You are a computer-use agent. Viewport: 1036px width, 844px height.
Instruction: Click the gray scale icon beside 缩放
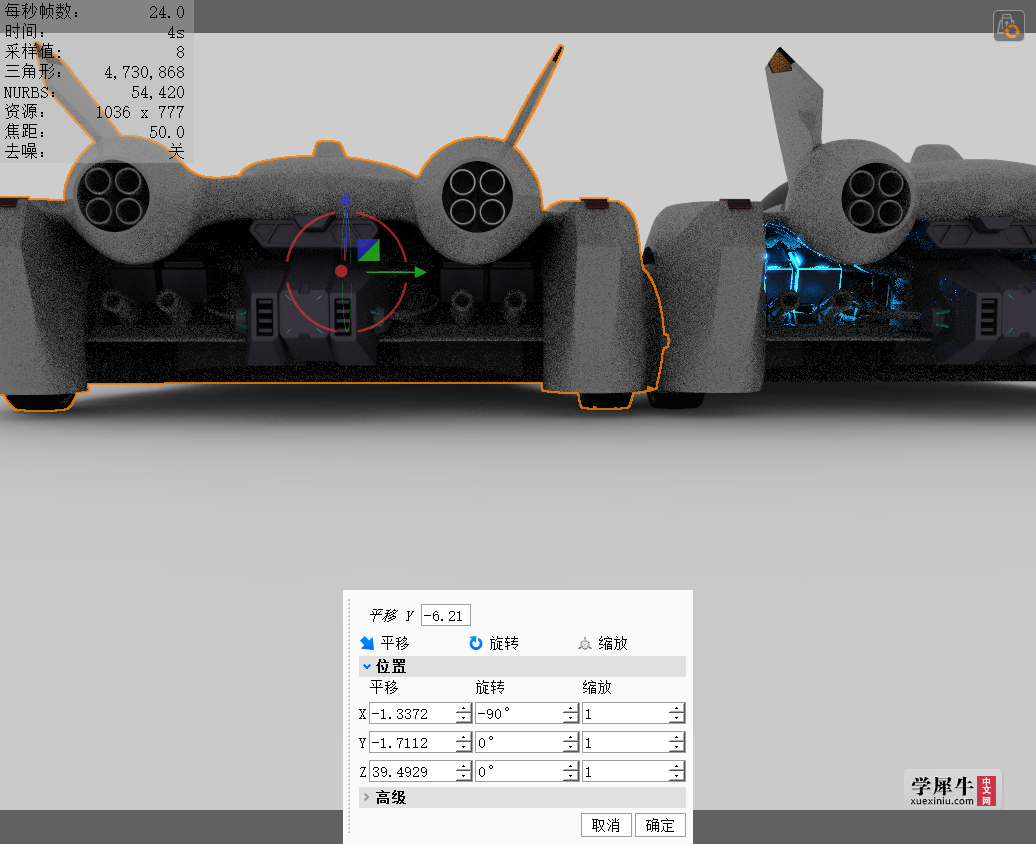coord(585,643)
